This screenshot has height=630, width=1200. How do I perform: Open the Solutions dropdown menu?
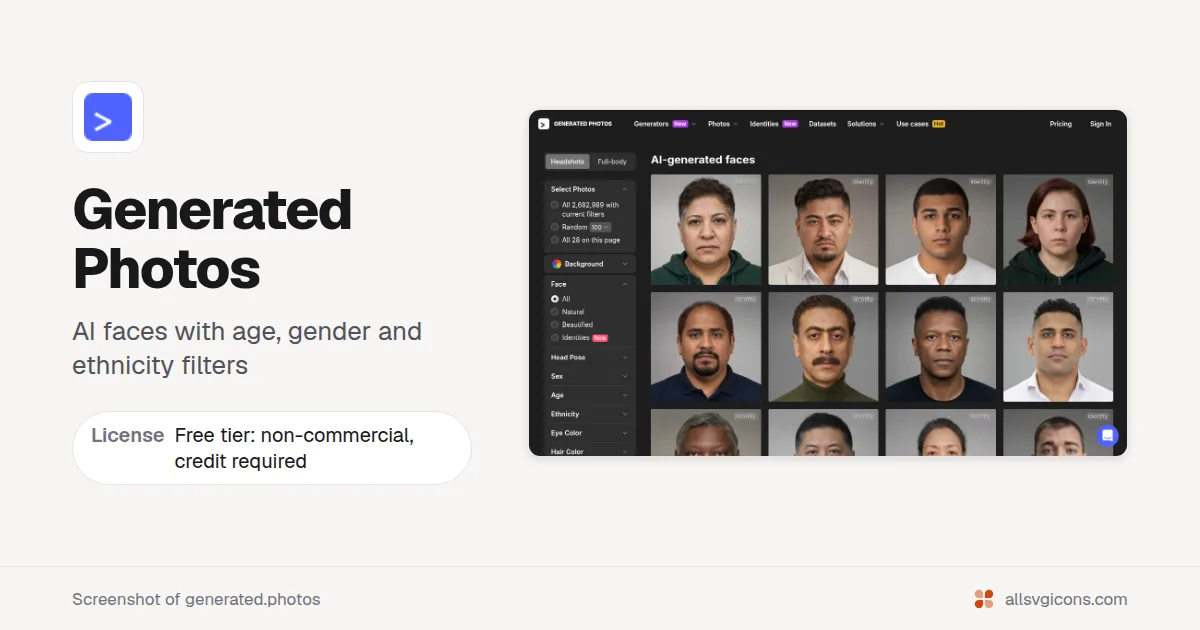click(x=865, y=124)
